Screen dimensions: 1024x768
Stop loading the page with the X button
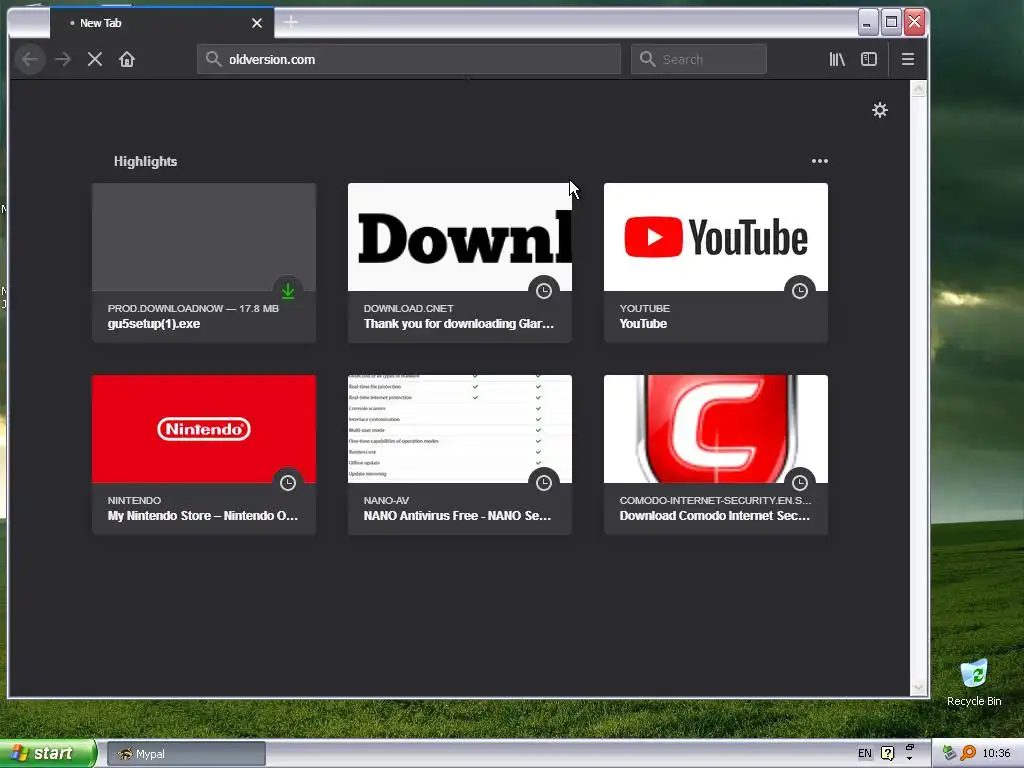coord(95,59)
